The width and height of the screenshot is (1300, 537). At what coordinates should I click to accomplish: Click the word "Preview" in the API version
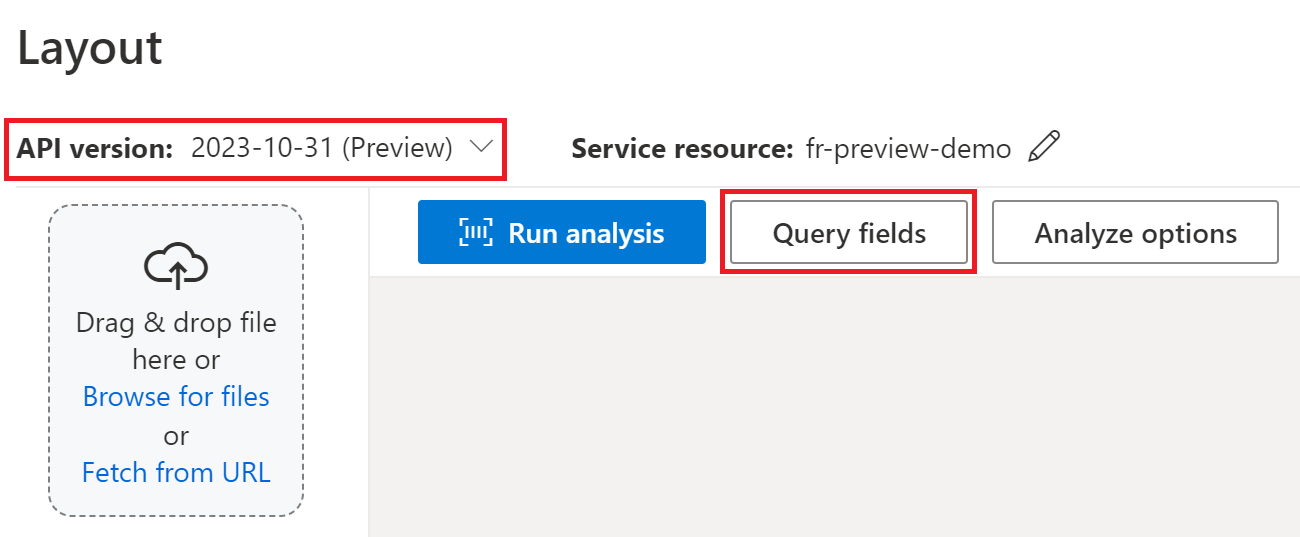click(x=397, y=148)
